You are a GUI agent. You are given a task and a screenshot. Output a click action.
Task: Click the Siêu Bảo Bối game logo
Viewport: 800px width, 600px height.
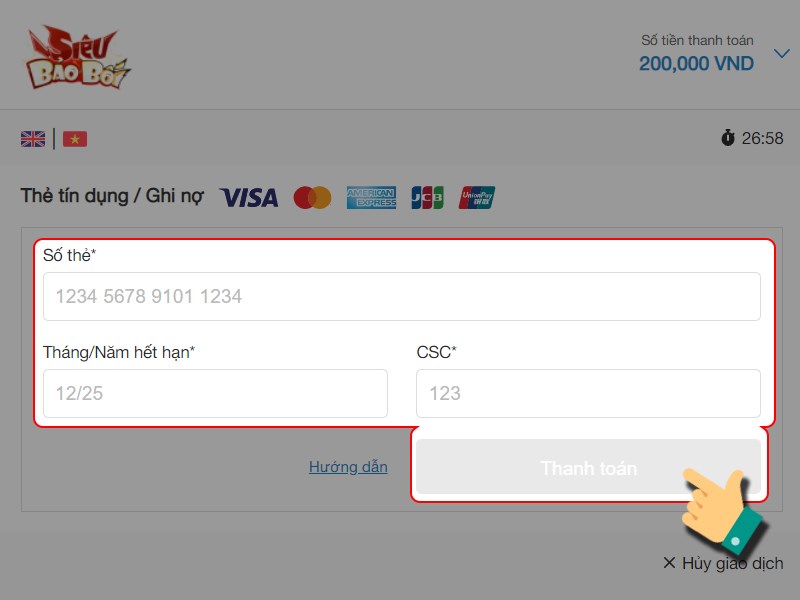pos(78,57)
